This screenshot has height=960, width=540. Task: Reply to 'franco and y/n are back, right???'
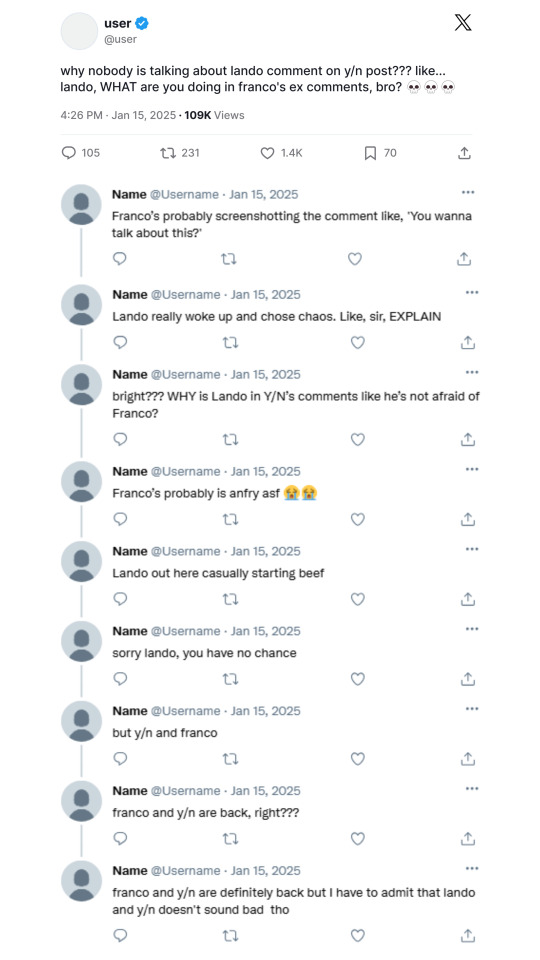[121, 838]
